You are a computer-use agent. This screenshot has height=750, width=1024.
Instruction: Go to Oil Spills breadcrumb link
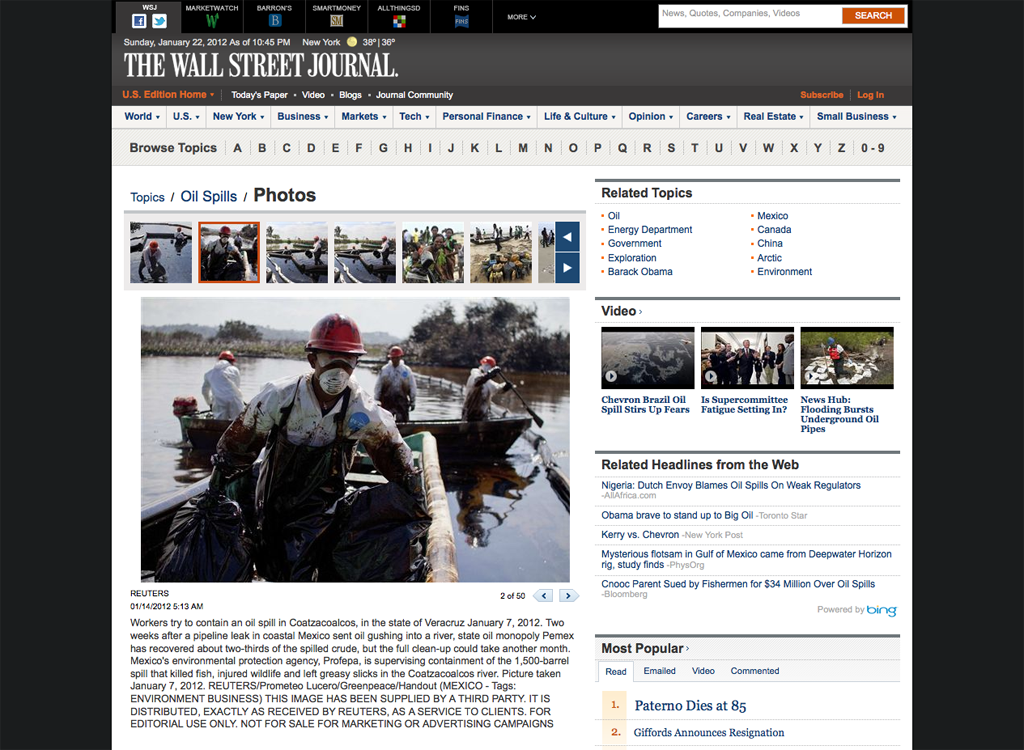click(209, 197)
